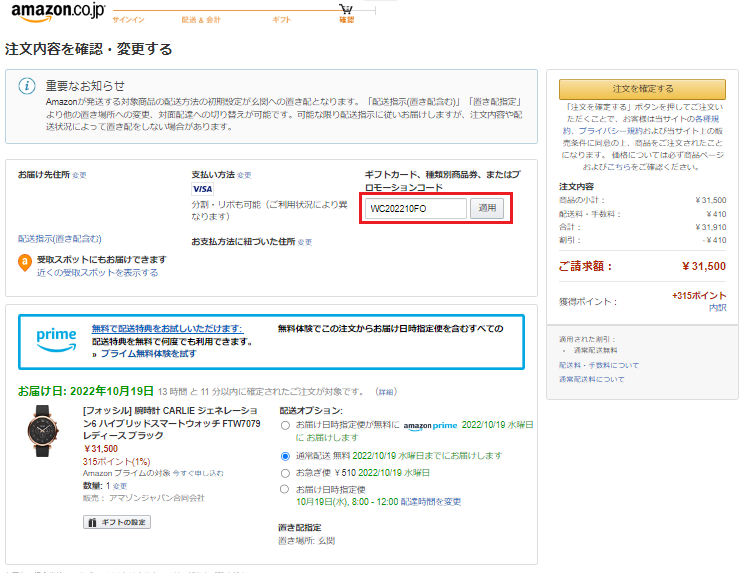Click 確認 progress step
The height and width of the screenshot is (573, 745).
pyautogui.click(x=346, y=20)
